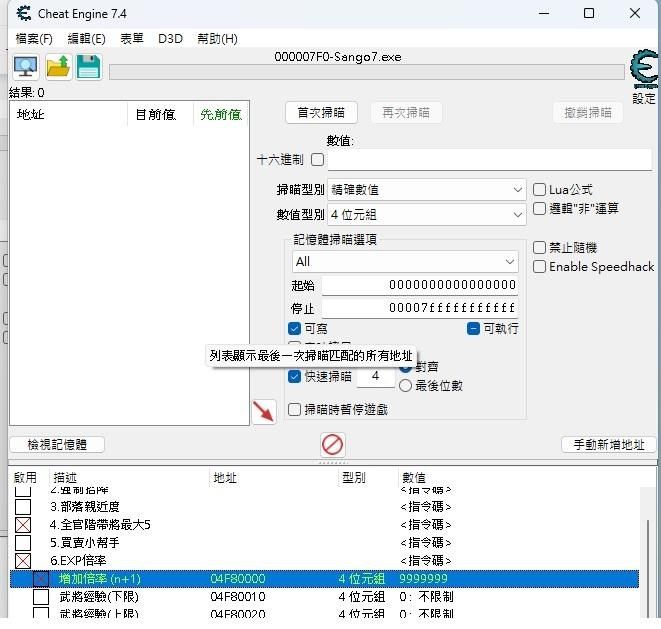Open 檢視記憶體 memory view
This screenshot has height=629, width=661.
click(57, 444)
